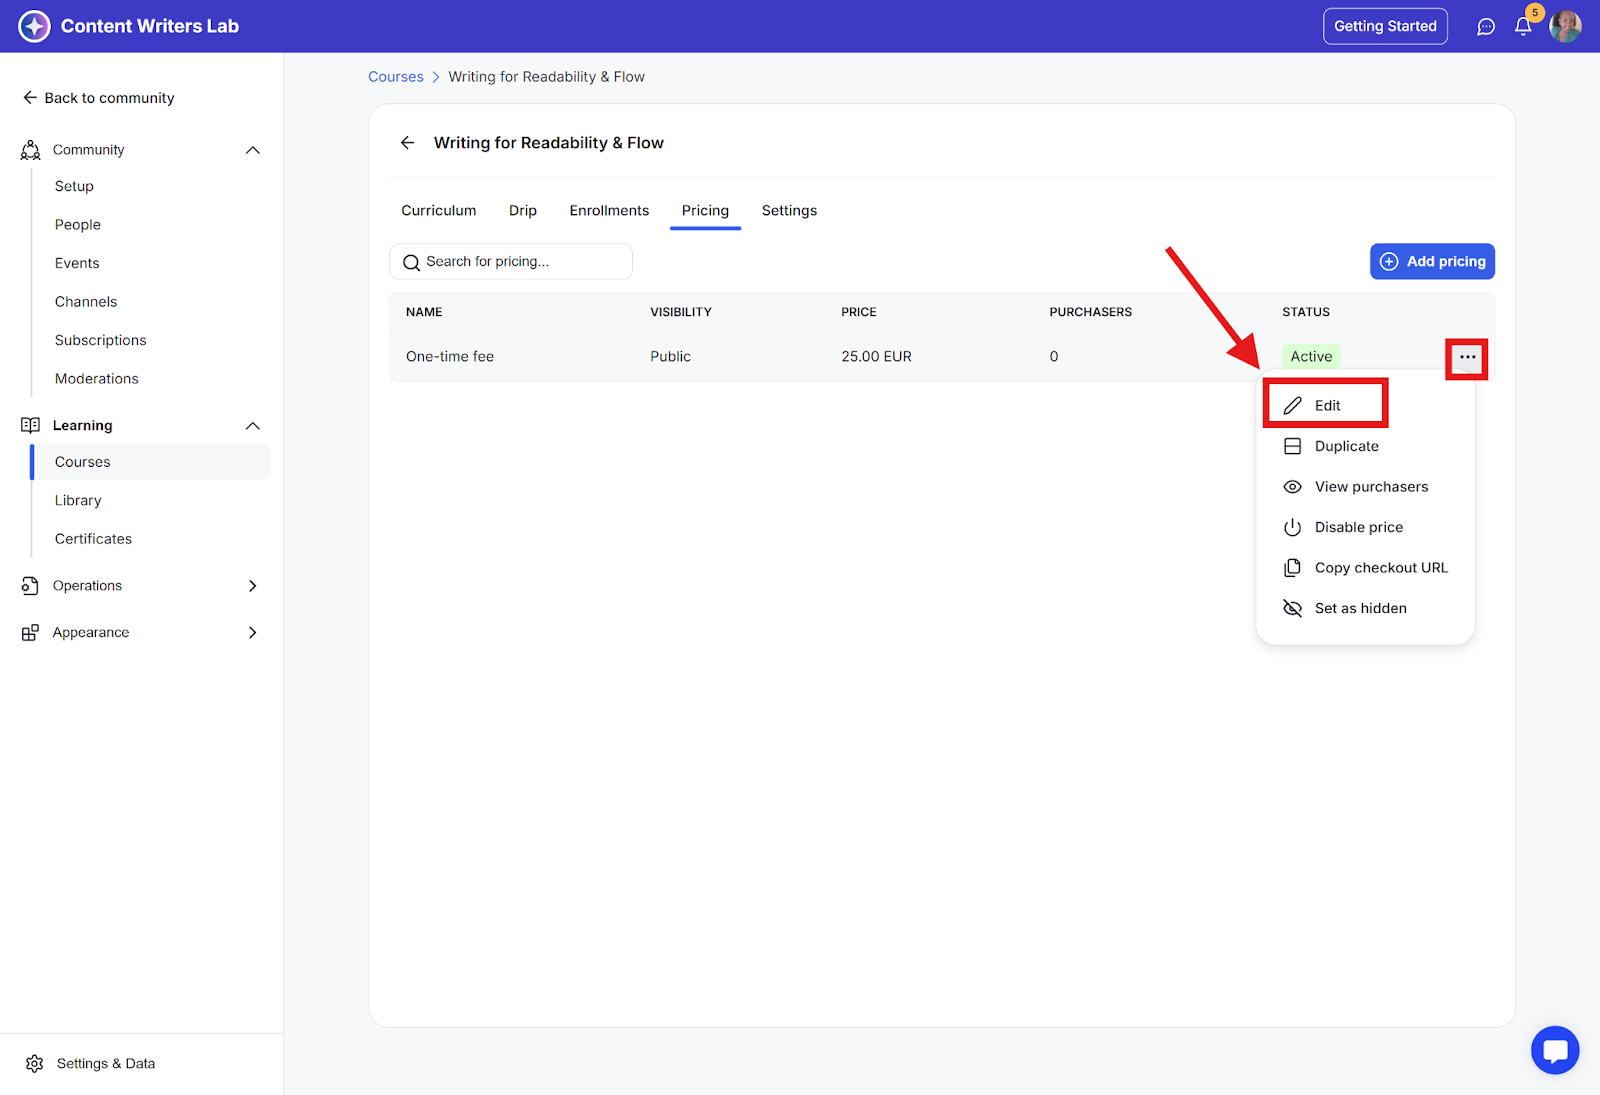The image size is (1600, 1095).
Task: Collapse the Community section
Action: (253, 150)
